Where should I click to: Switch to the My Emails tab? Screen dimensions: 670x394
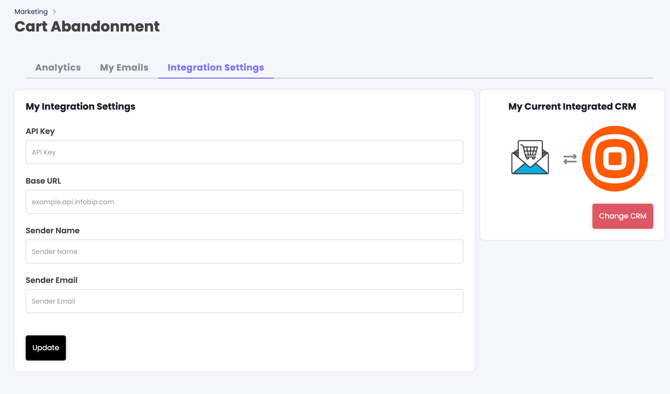pos(124,68)
